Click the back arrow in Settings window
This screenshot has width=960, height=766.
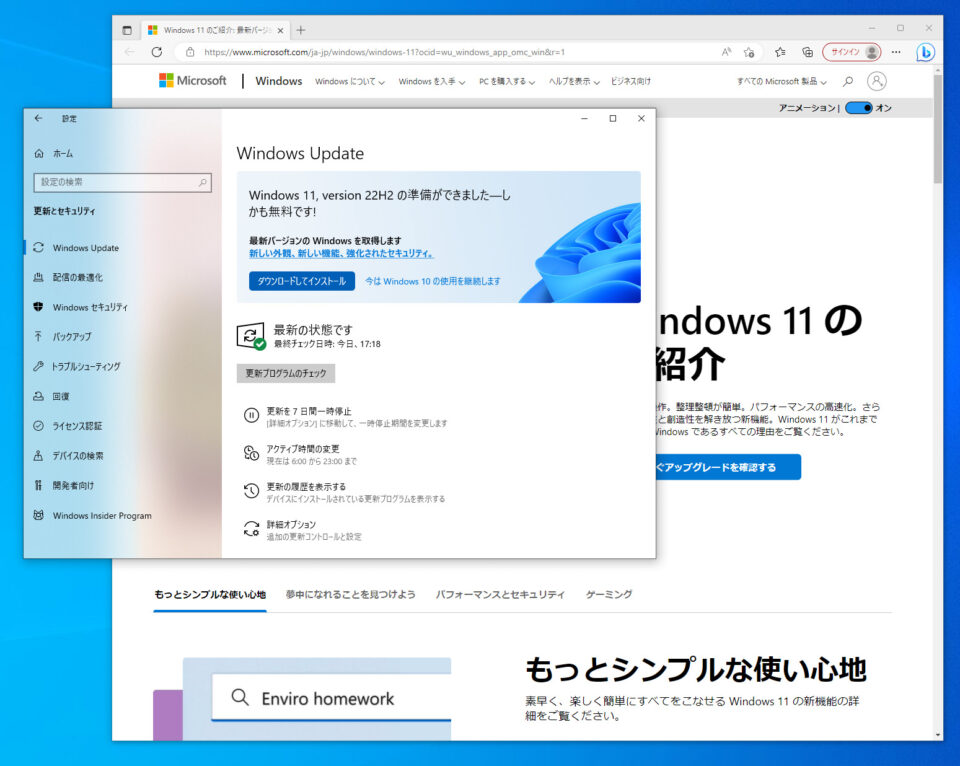point(39,118)
